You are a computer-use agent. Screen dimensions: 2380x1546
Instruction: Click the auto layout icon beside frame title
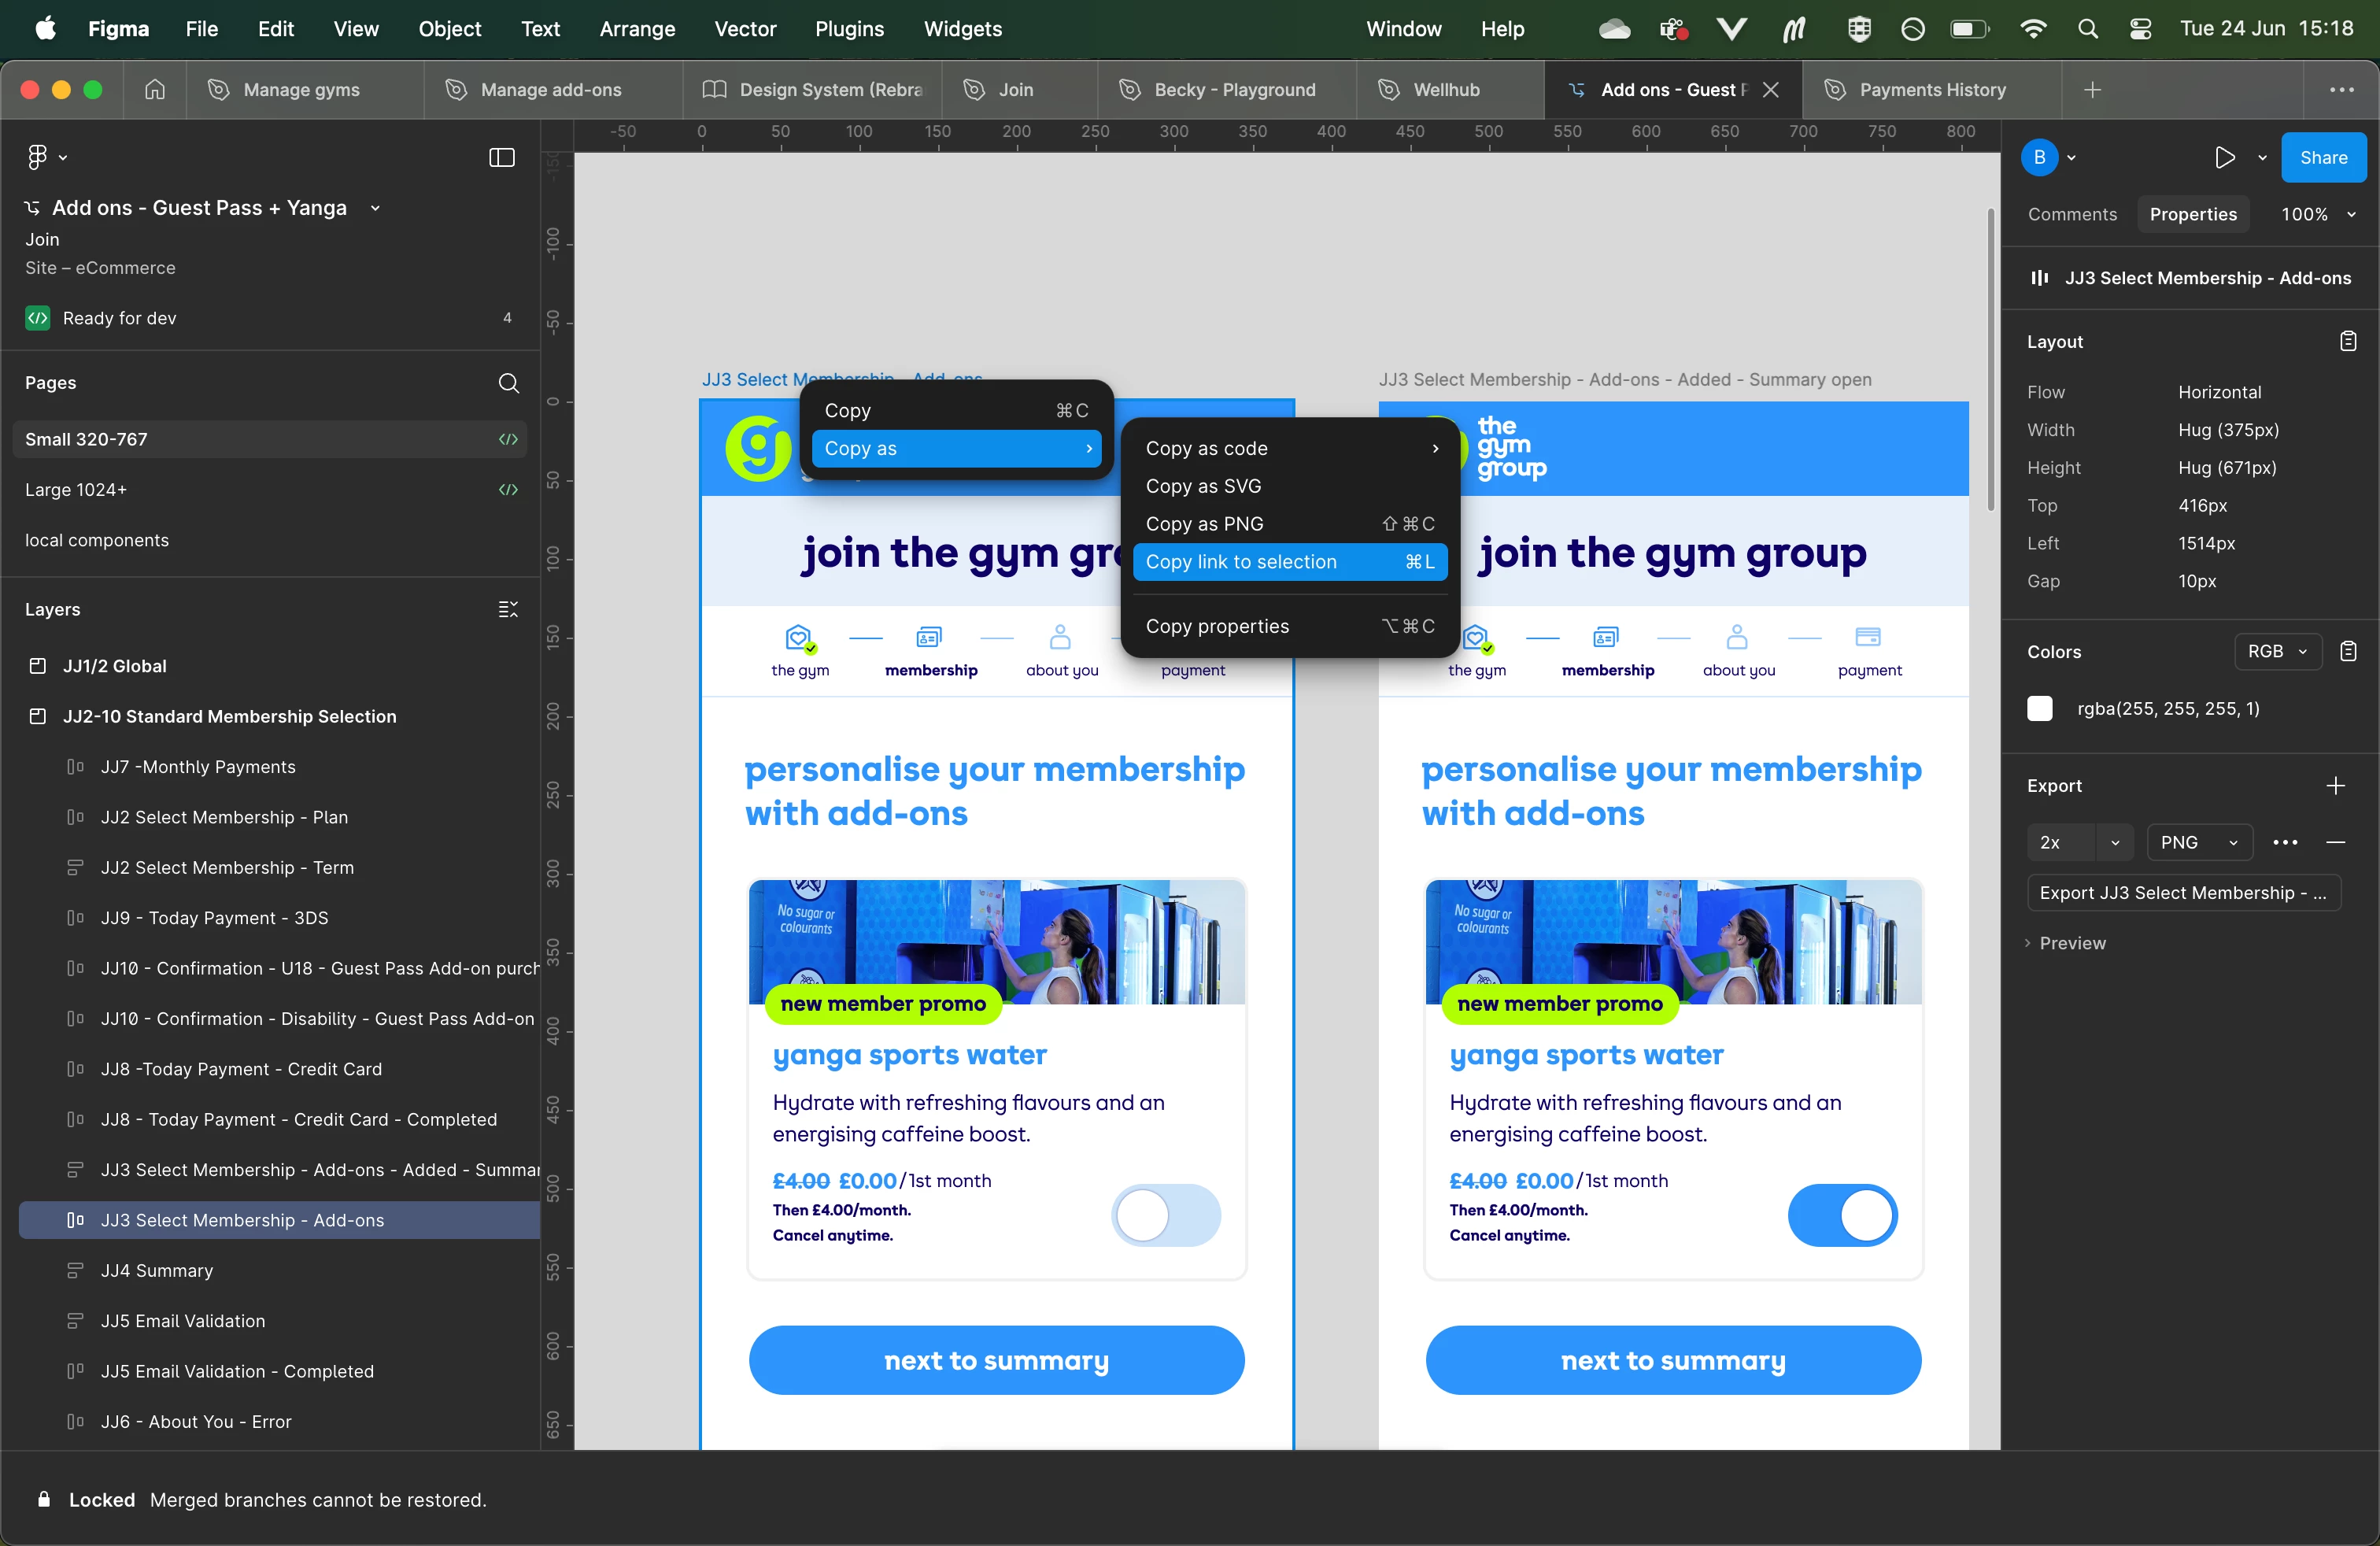pos(2040,278)
